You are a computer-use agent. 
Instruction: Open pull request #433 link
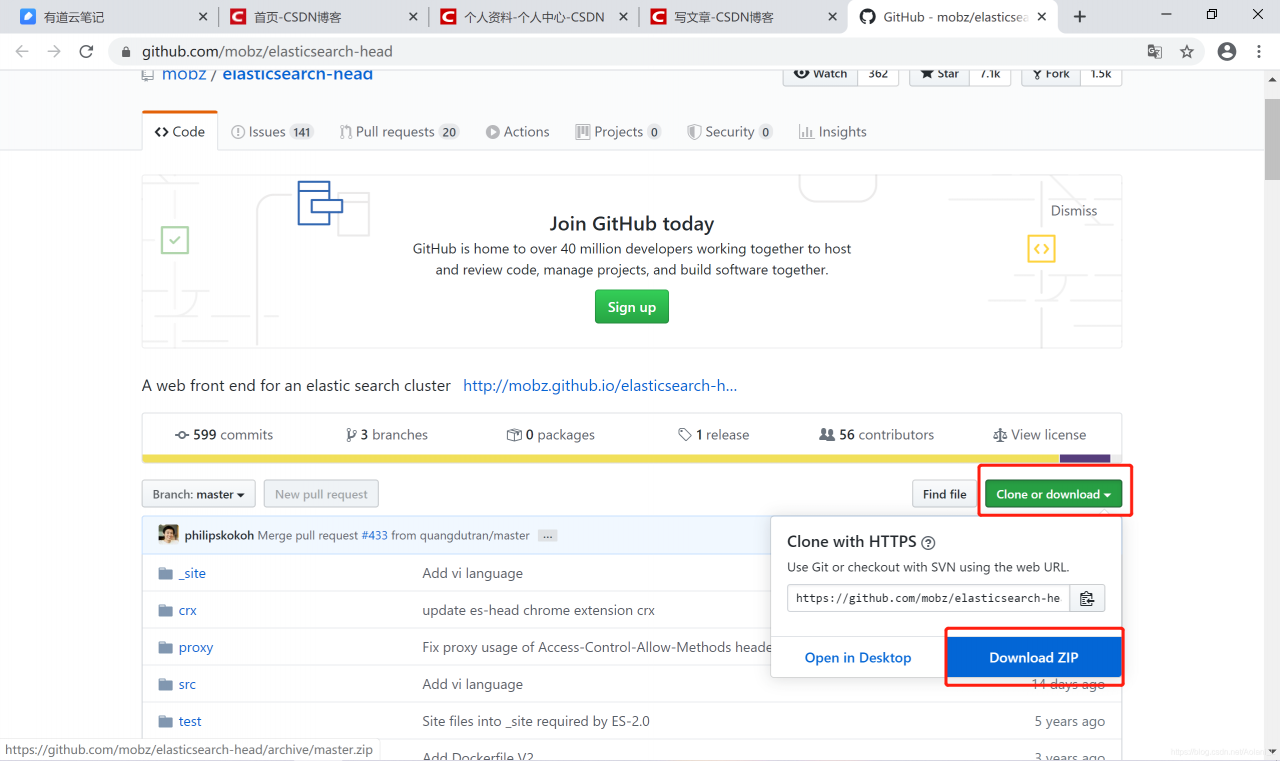coord(374,536)
